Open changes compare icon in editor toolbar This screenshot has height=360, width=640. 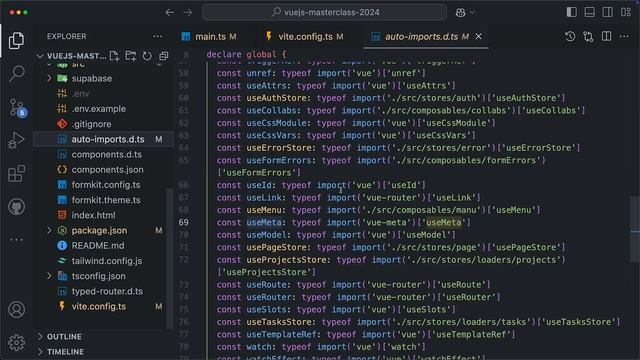(588, 36)
